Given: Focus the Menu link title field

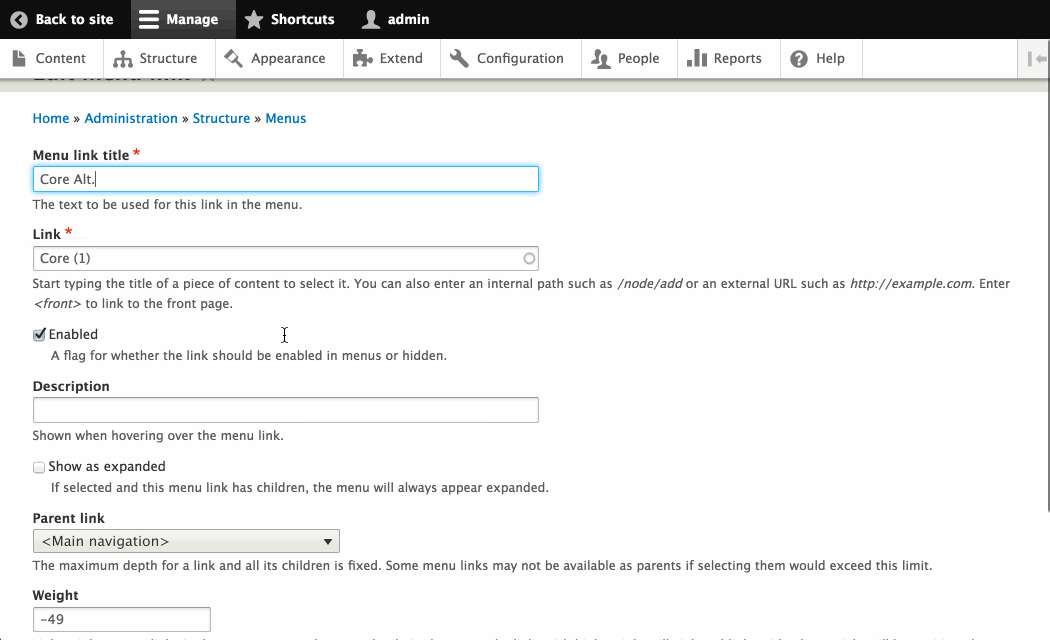Looking at the screenshot, I should tap(286, 179).
